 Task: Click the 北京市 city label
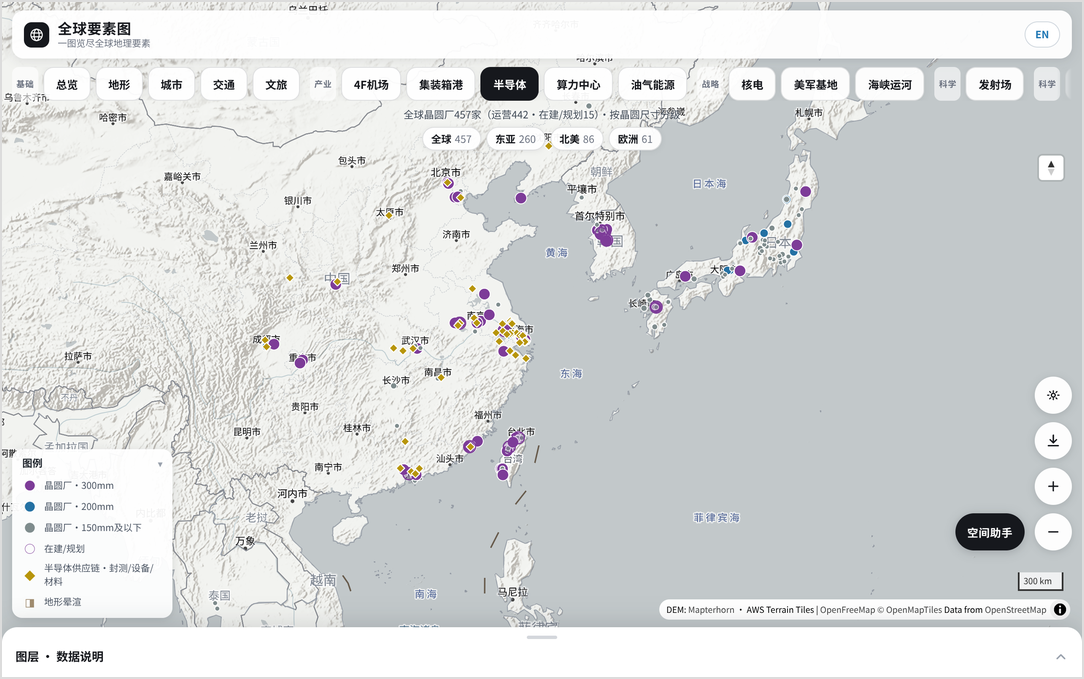click(446, 172)
